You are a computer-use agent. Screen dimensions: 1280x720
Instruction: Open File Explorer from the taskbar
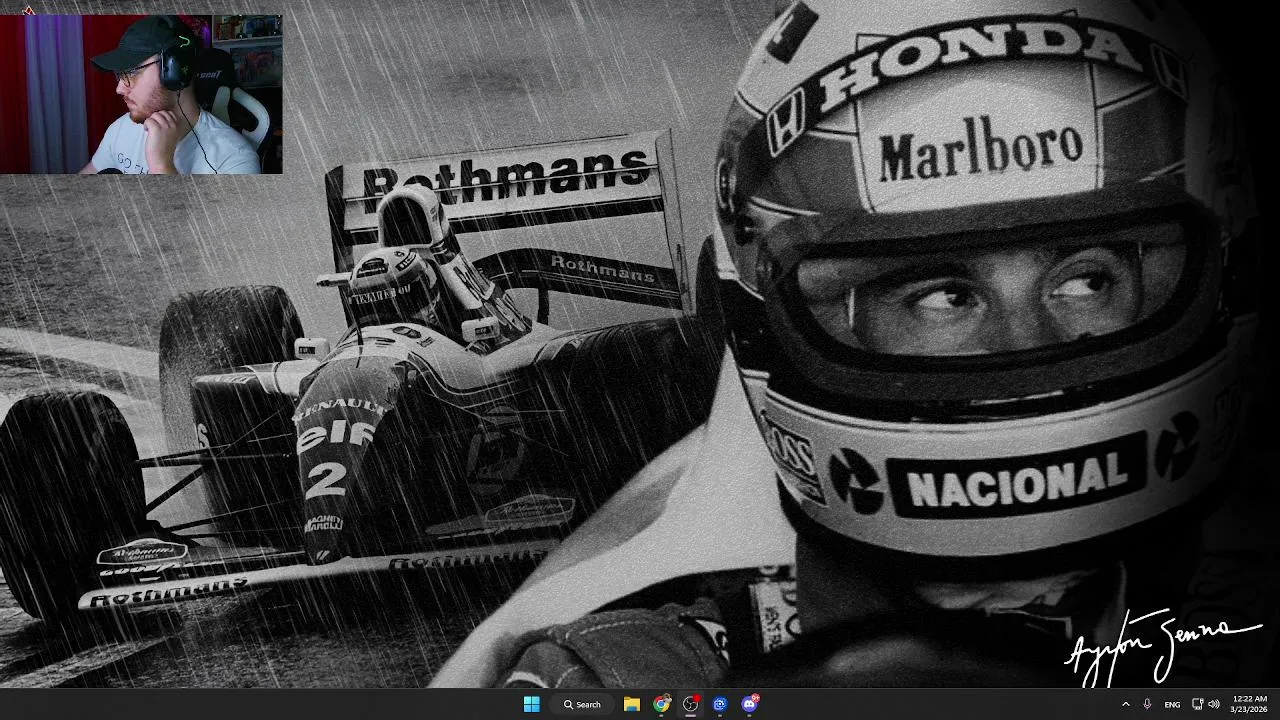pos(632,704)
